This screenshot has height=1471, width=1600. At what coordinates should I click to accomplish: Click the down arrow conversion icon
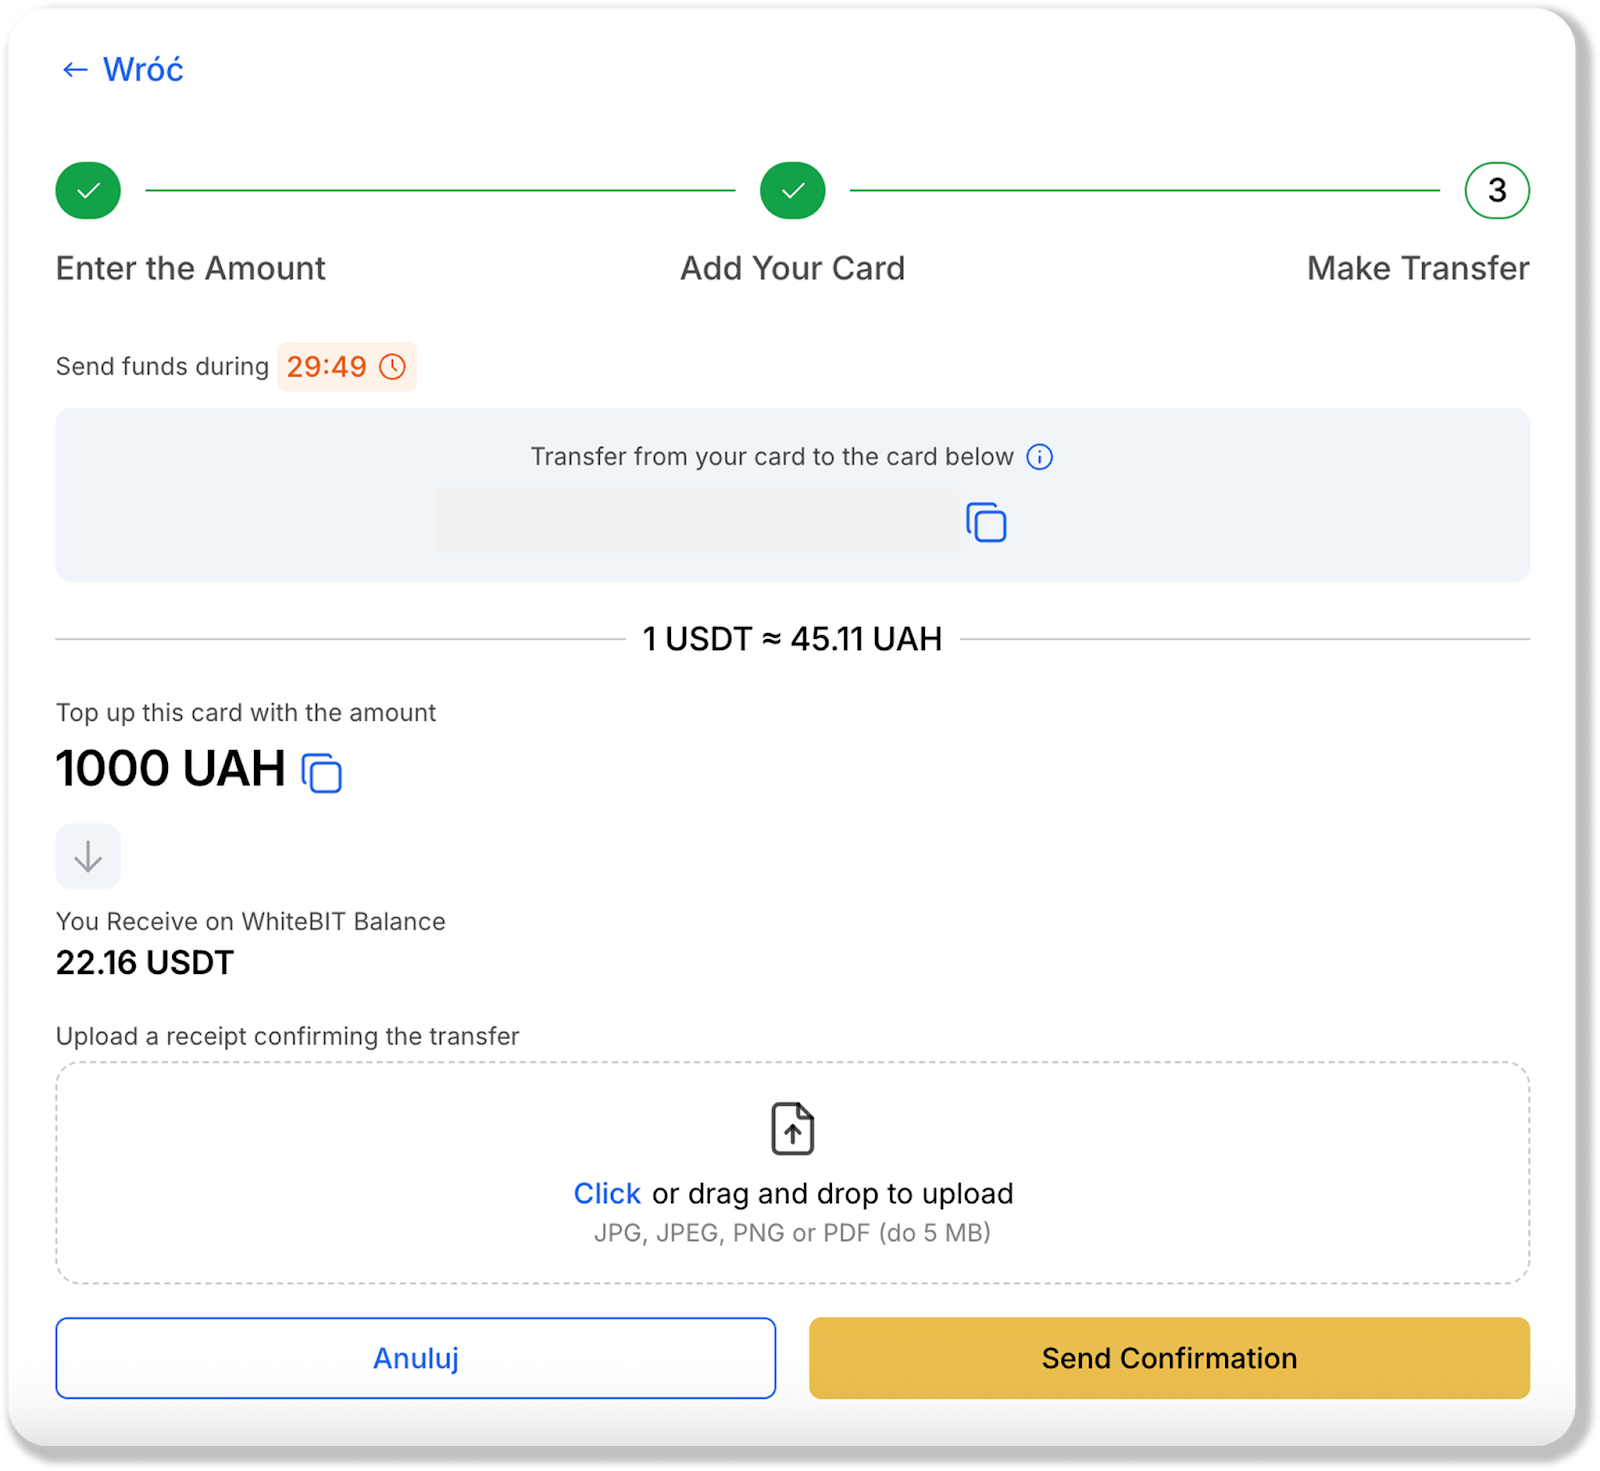(x=88, y=856)
